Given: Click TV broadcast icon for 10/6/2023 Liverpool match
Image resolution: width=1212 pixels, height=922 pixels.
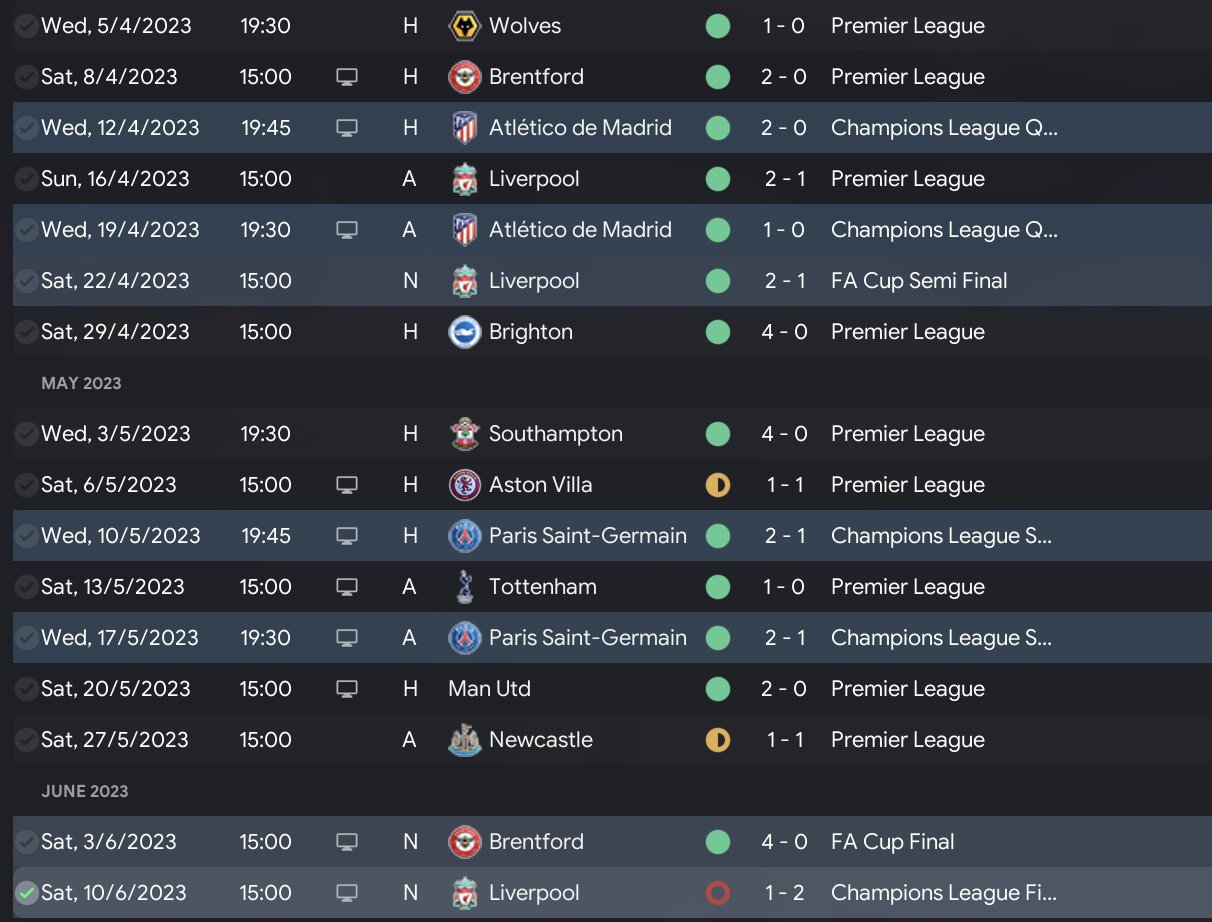Looking at the screenshot, I should pos(347,893).
